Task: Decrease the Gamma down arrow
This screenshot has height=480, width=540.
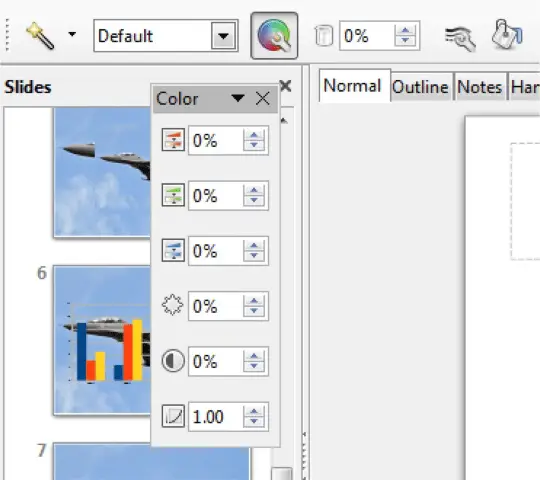Action: 254,422
